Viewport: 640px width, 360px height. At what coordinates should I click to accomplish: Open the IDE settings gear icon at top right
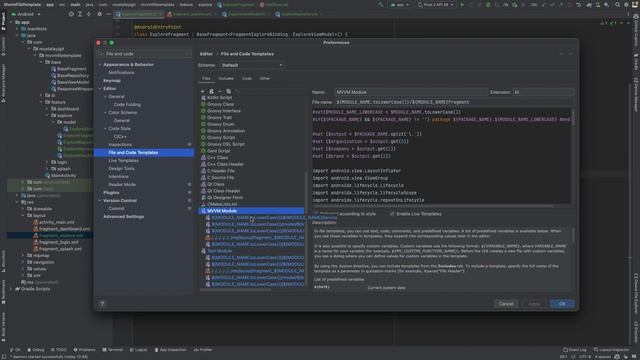coord(626,5)
